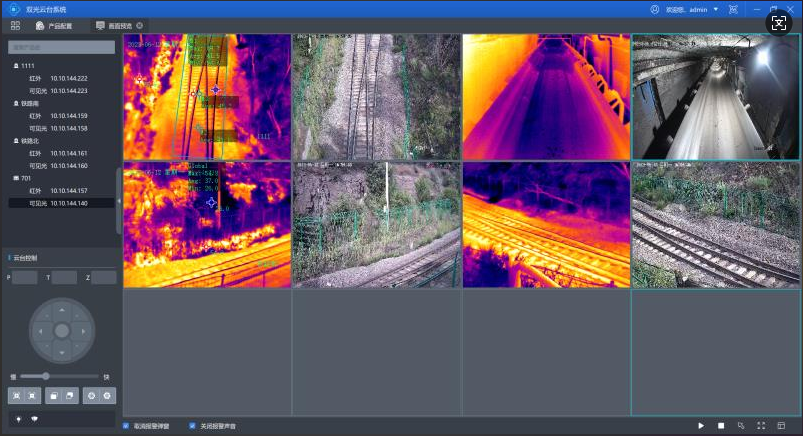This screenshot has height=436, width=803.
Task: Click the device icon beside 1111
Action: 16,66
